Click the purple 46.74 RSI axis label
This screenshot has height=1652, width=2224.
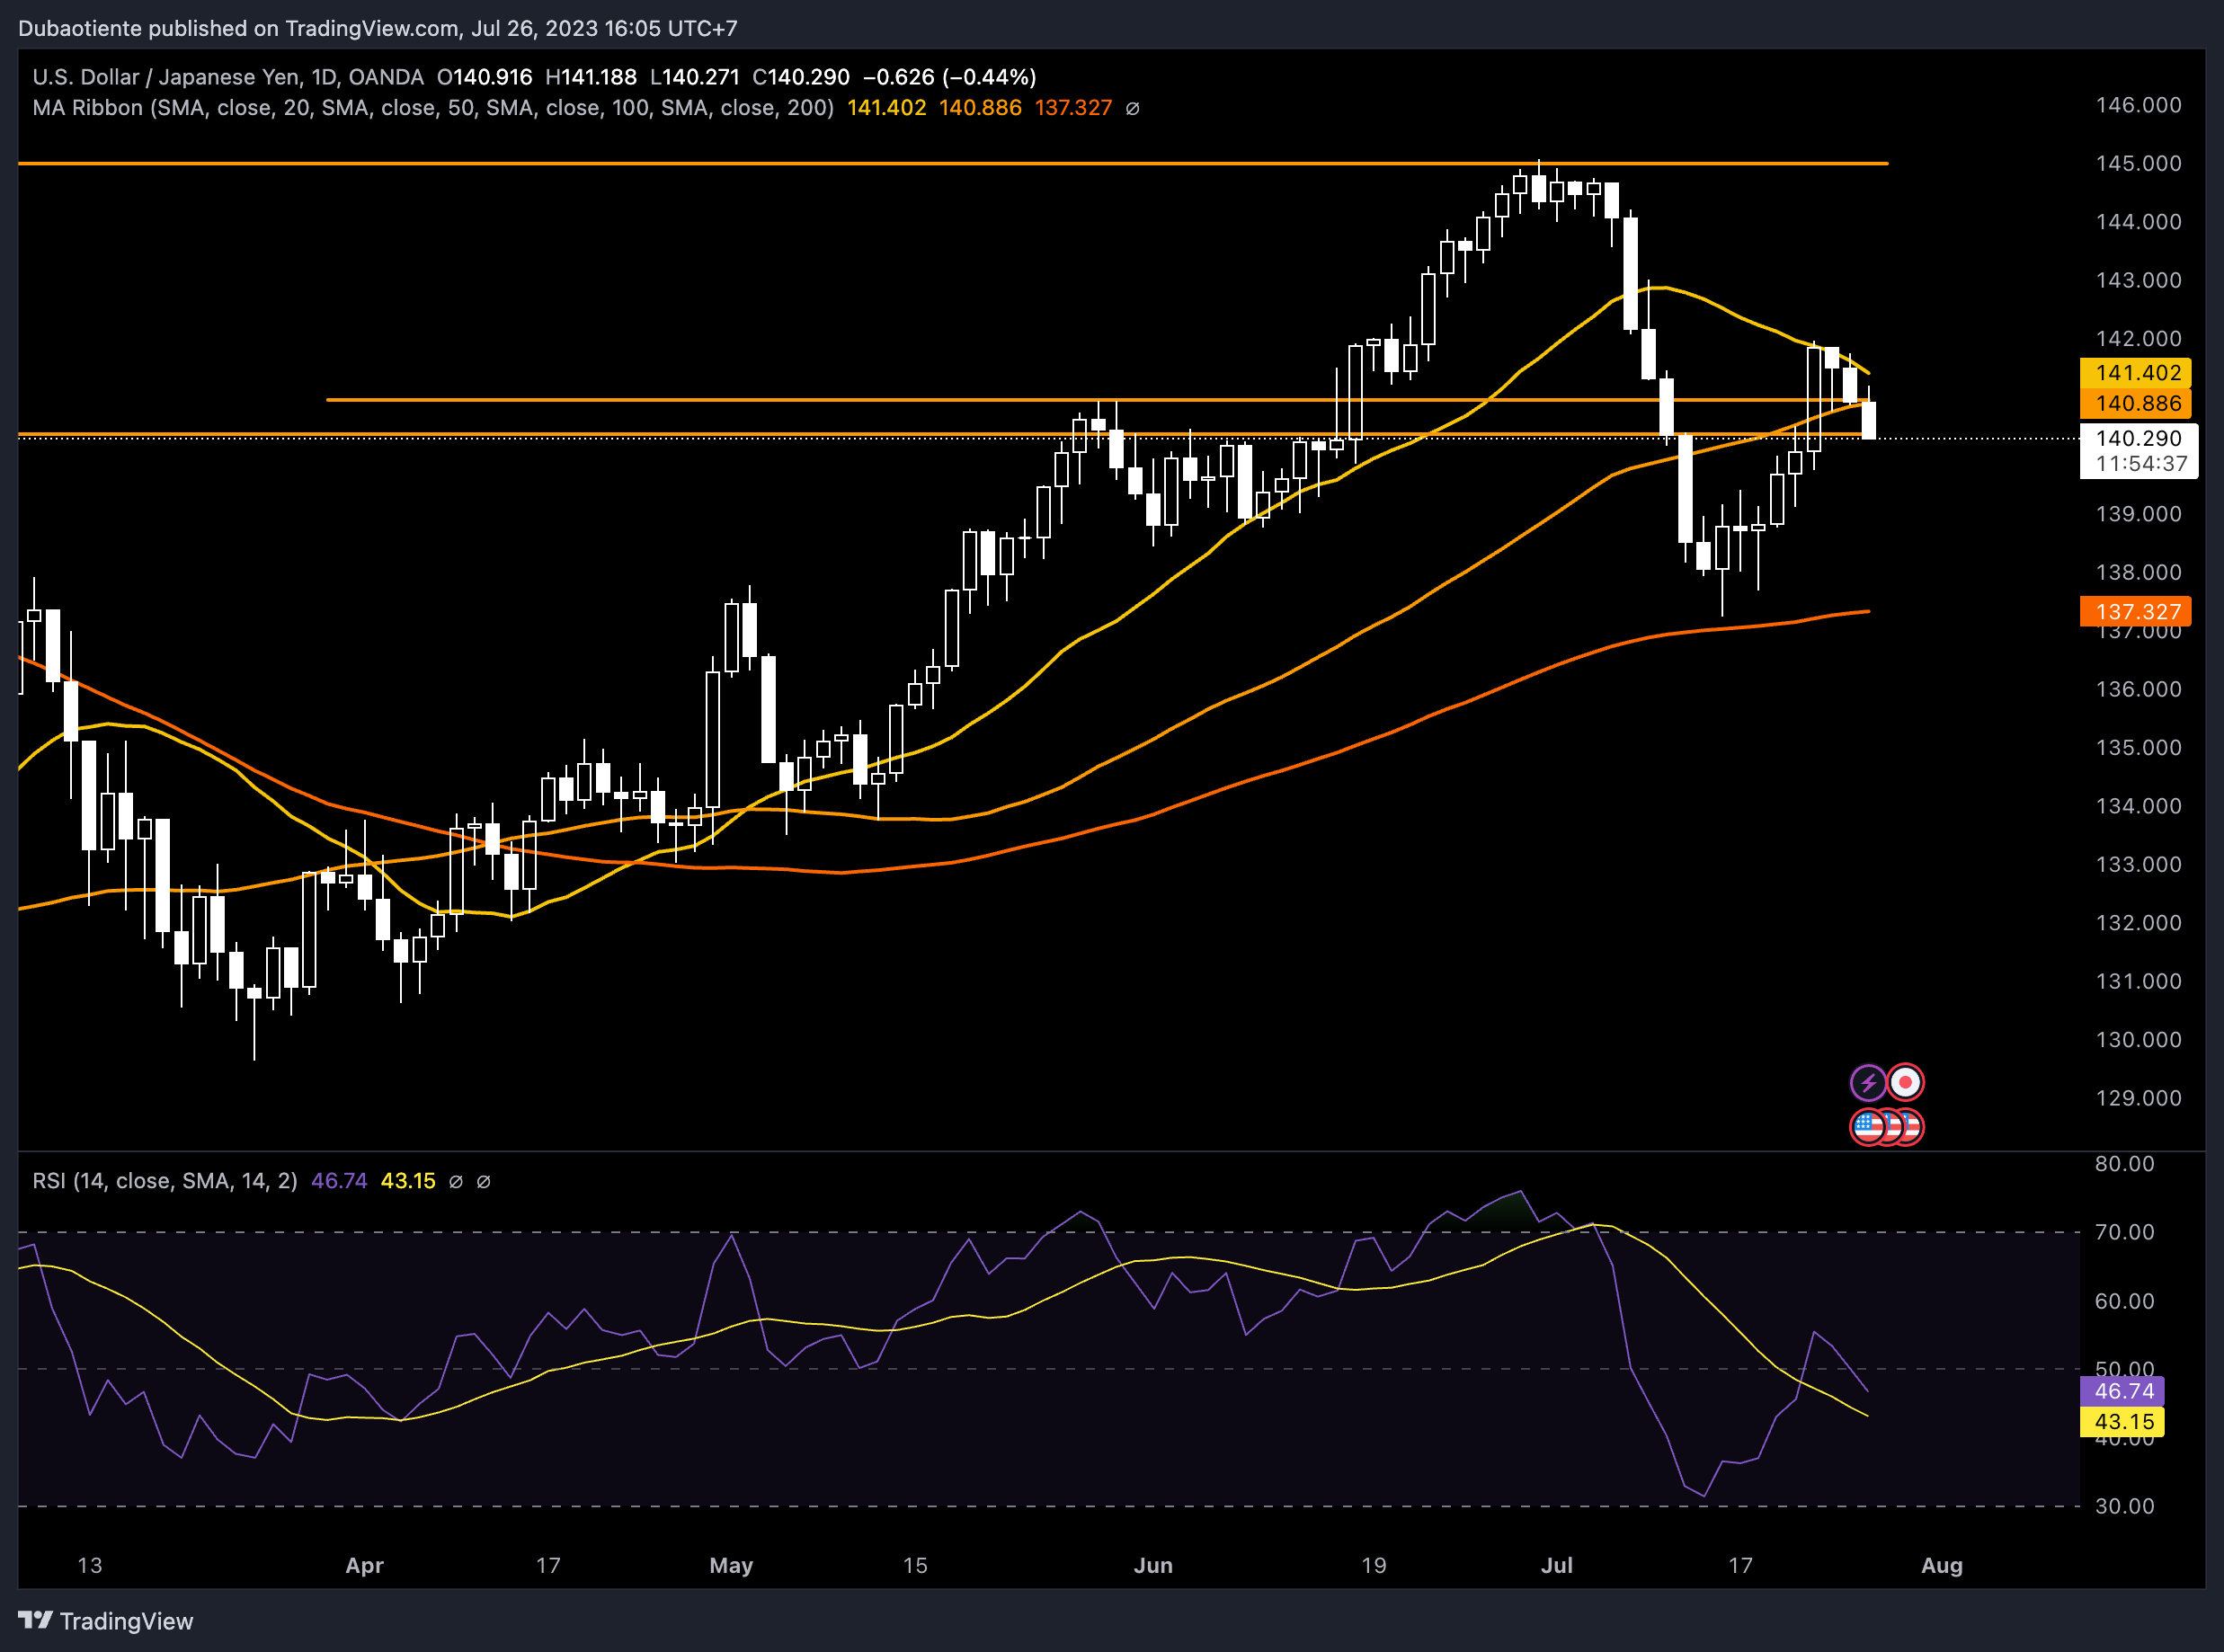[2122, 1391]
